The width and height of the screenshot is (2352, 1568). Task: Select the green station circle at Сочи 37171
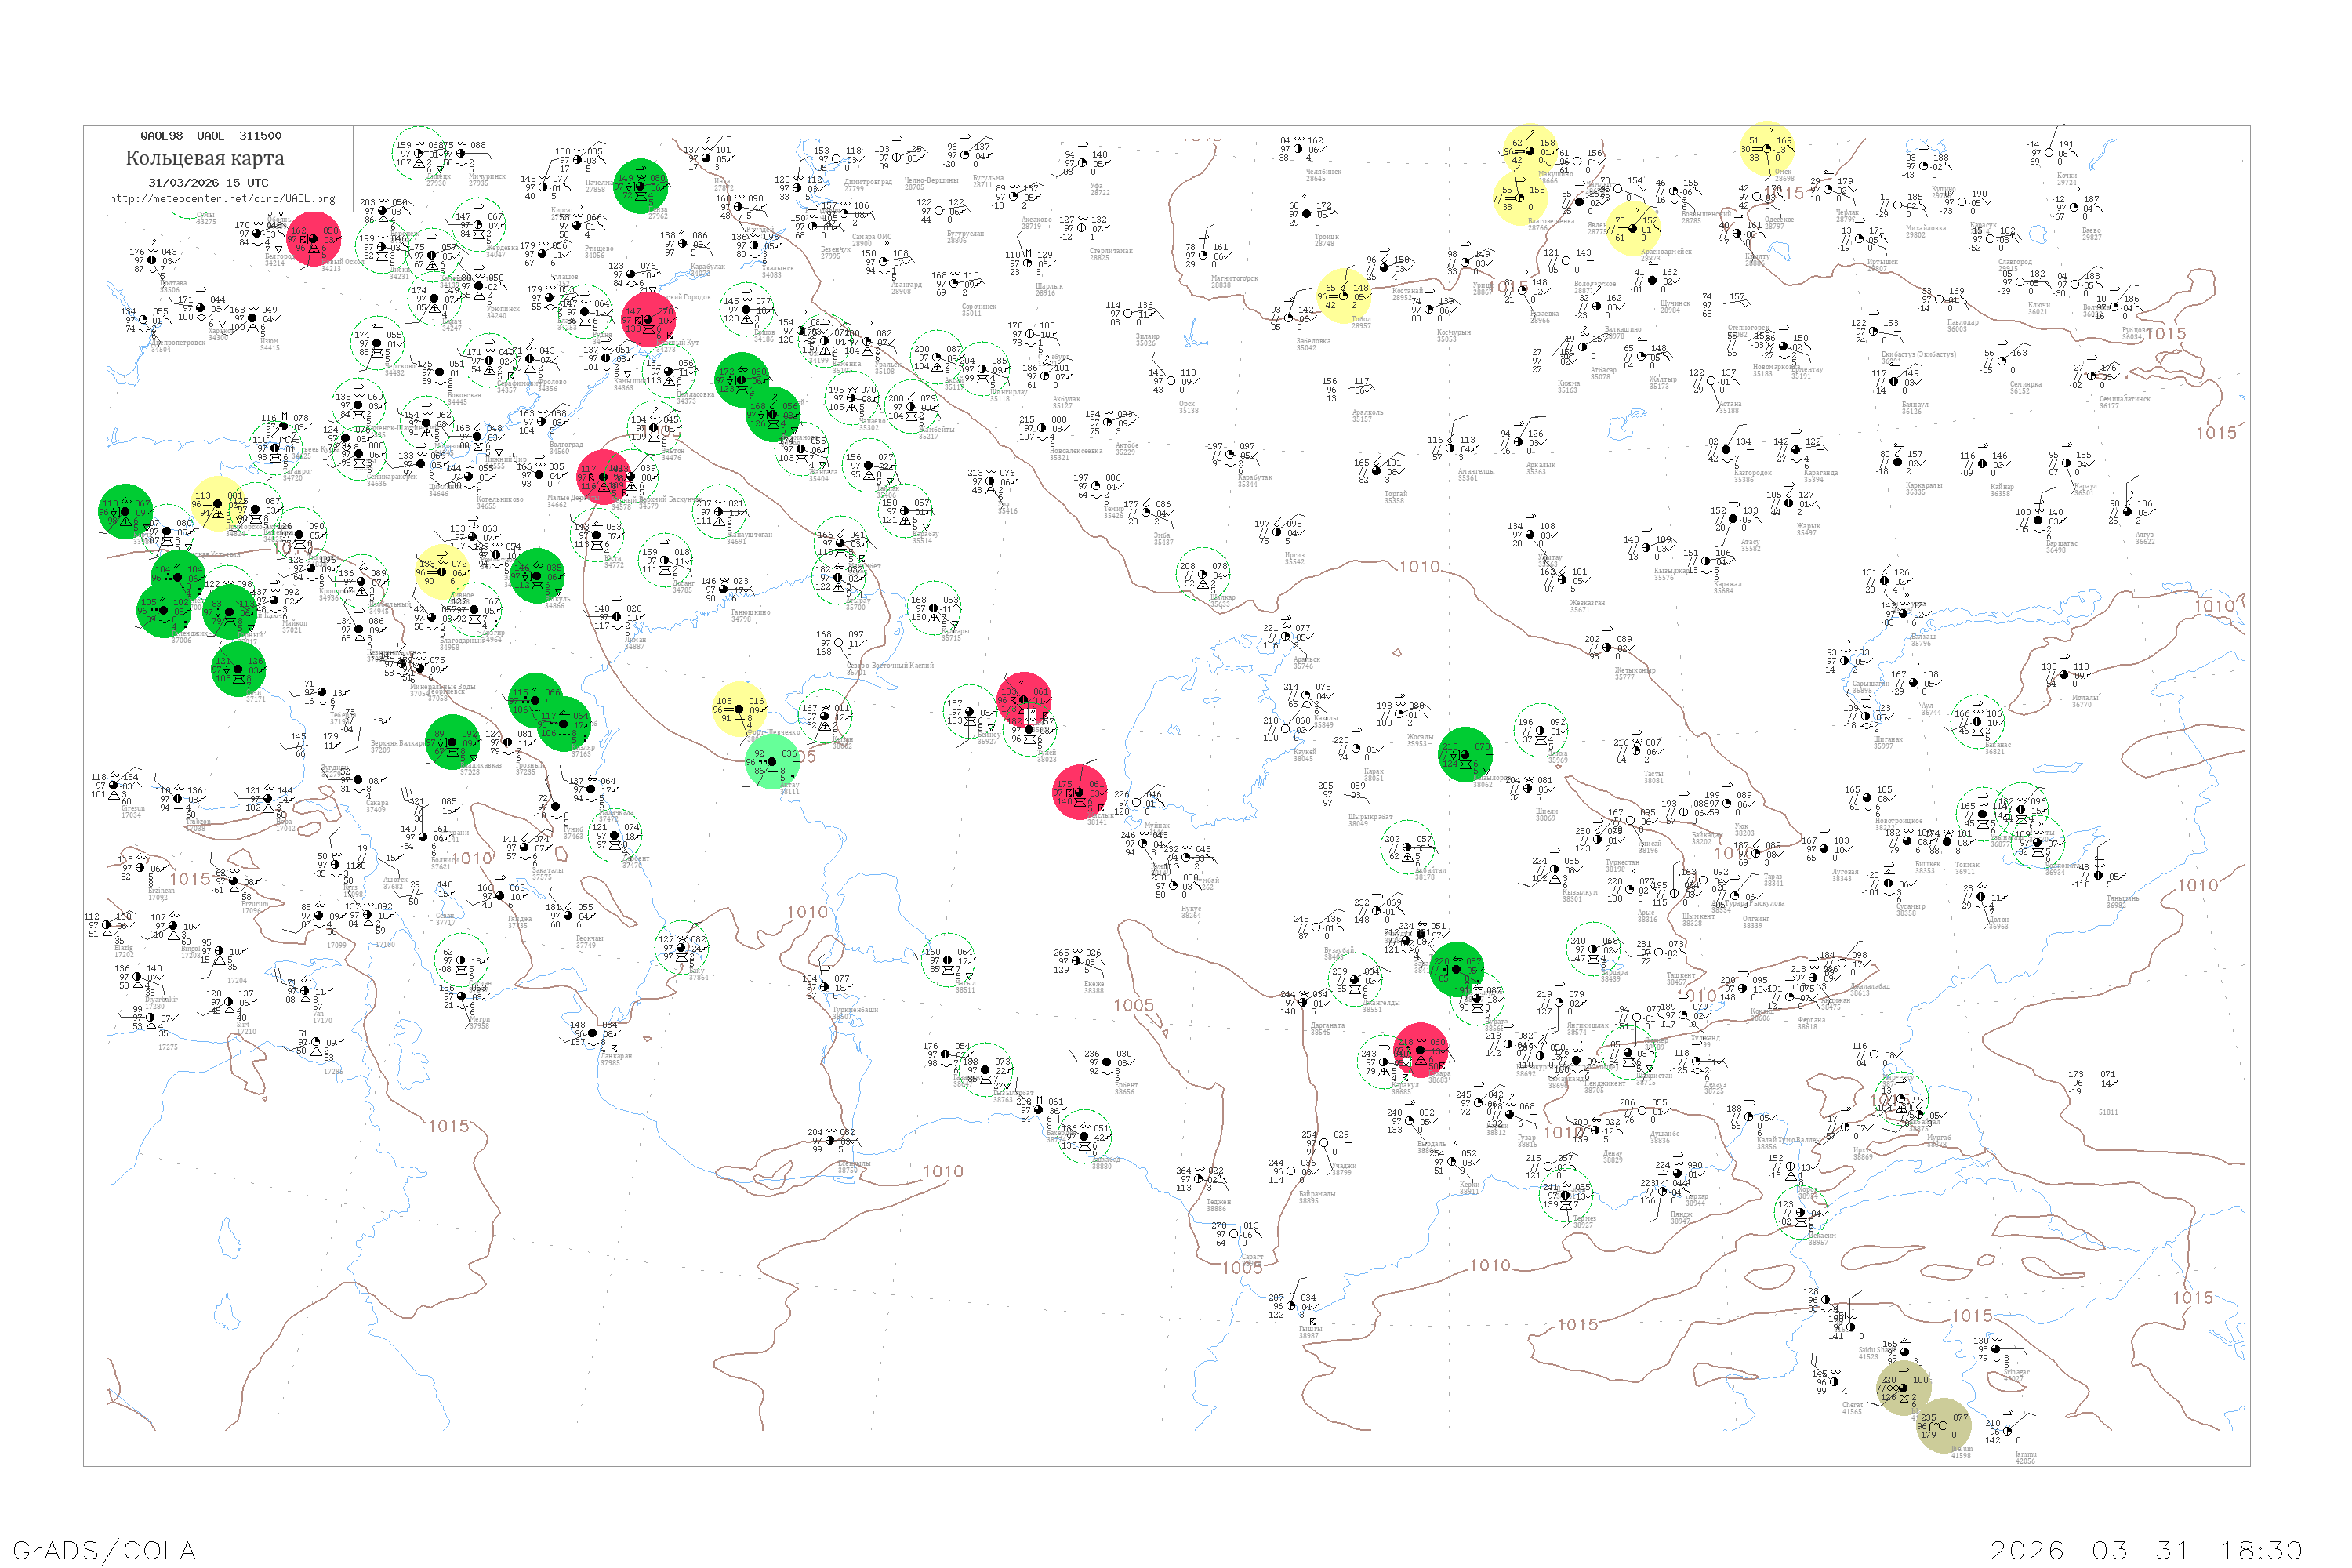pyautogui.click(x=239, y=669)
